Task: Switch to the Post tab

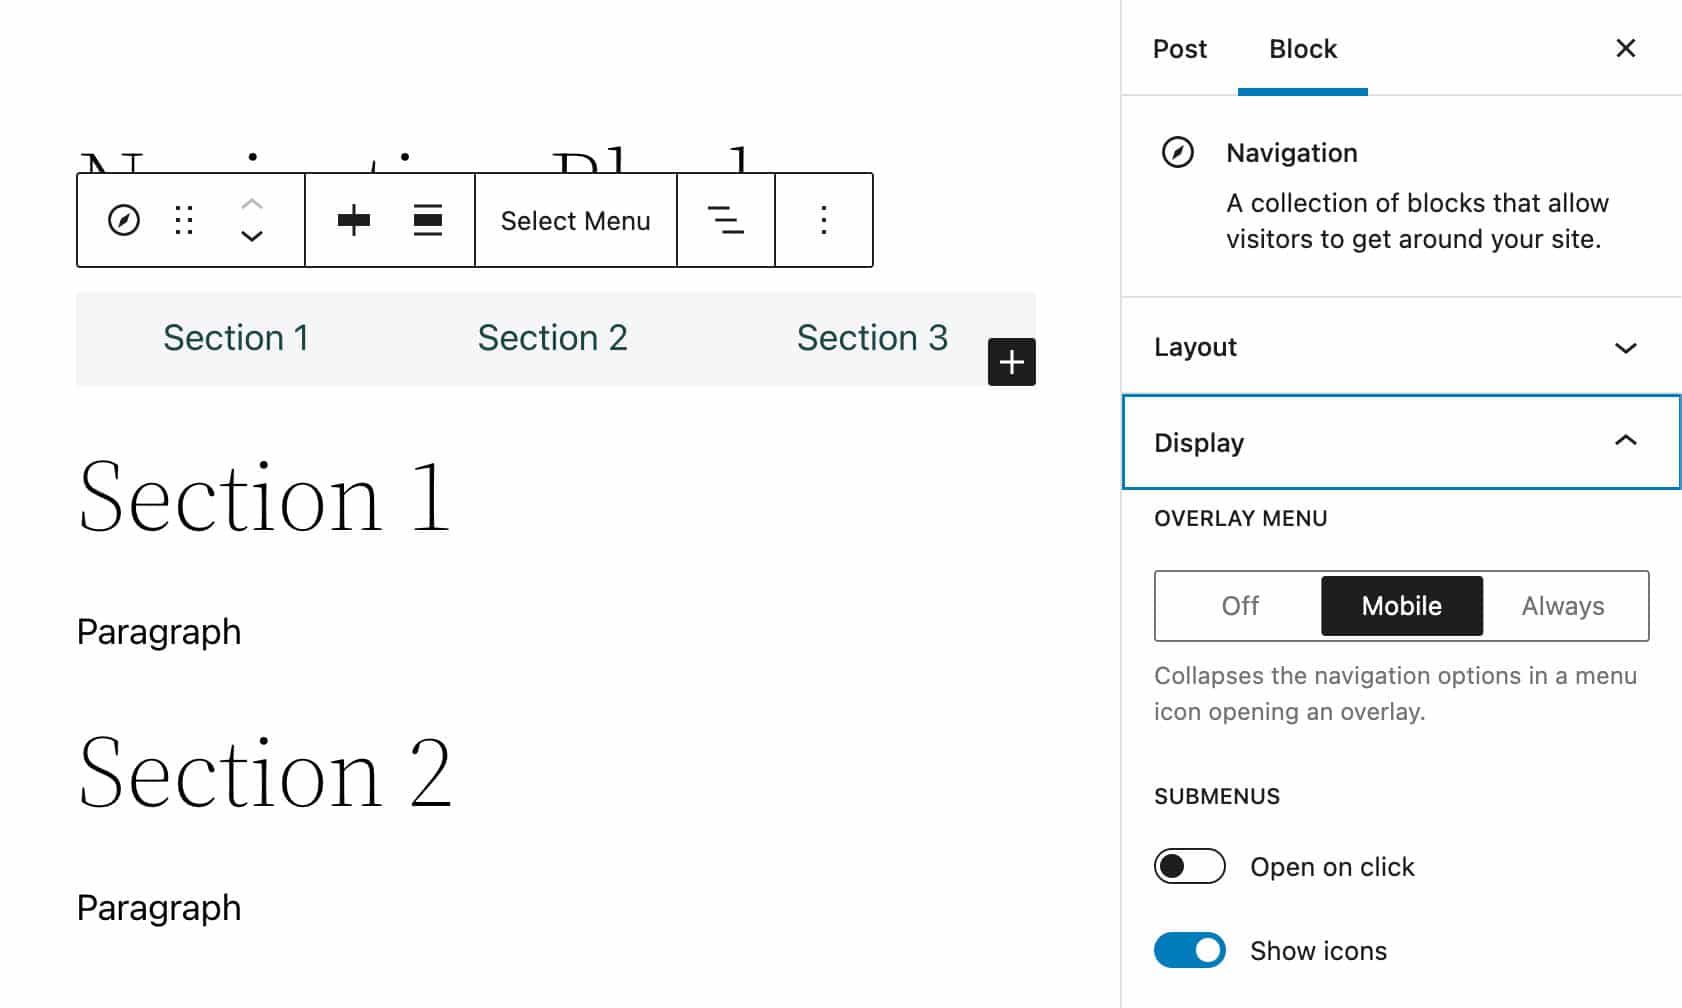Action: pos(1180,49)
